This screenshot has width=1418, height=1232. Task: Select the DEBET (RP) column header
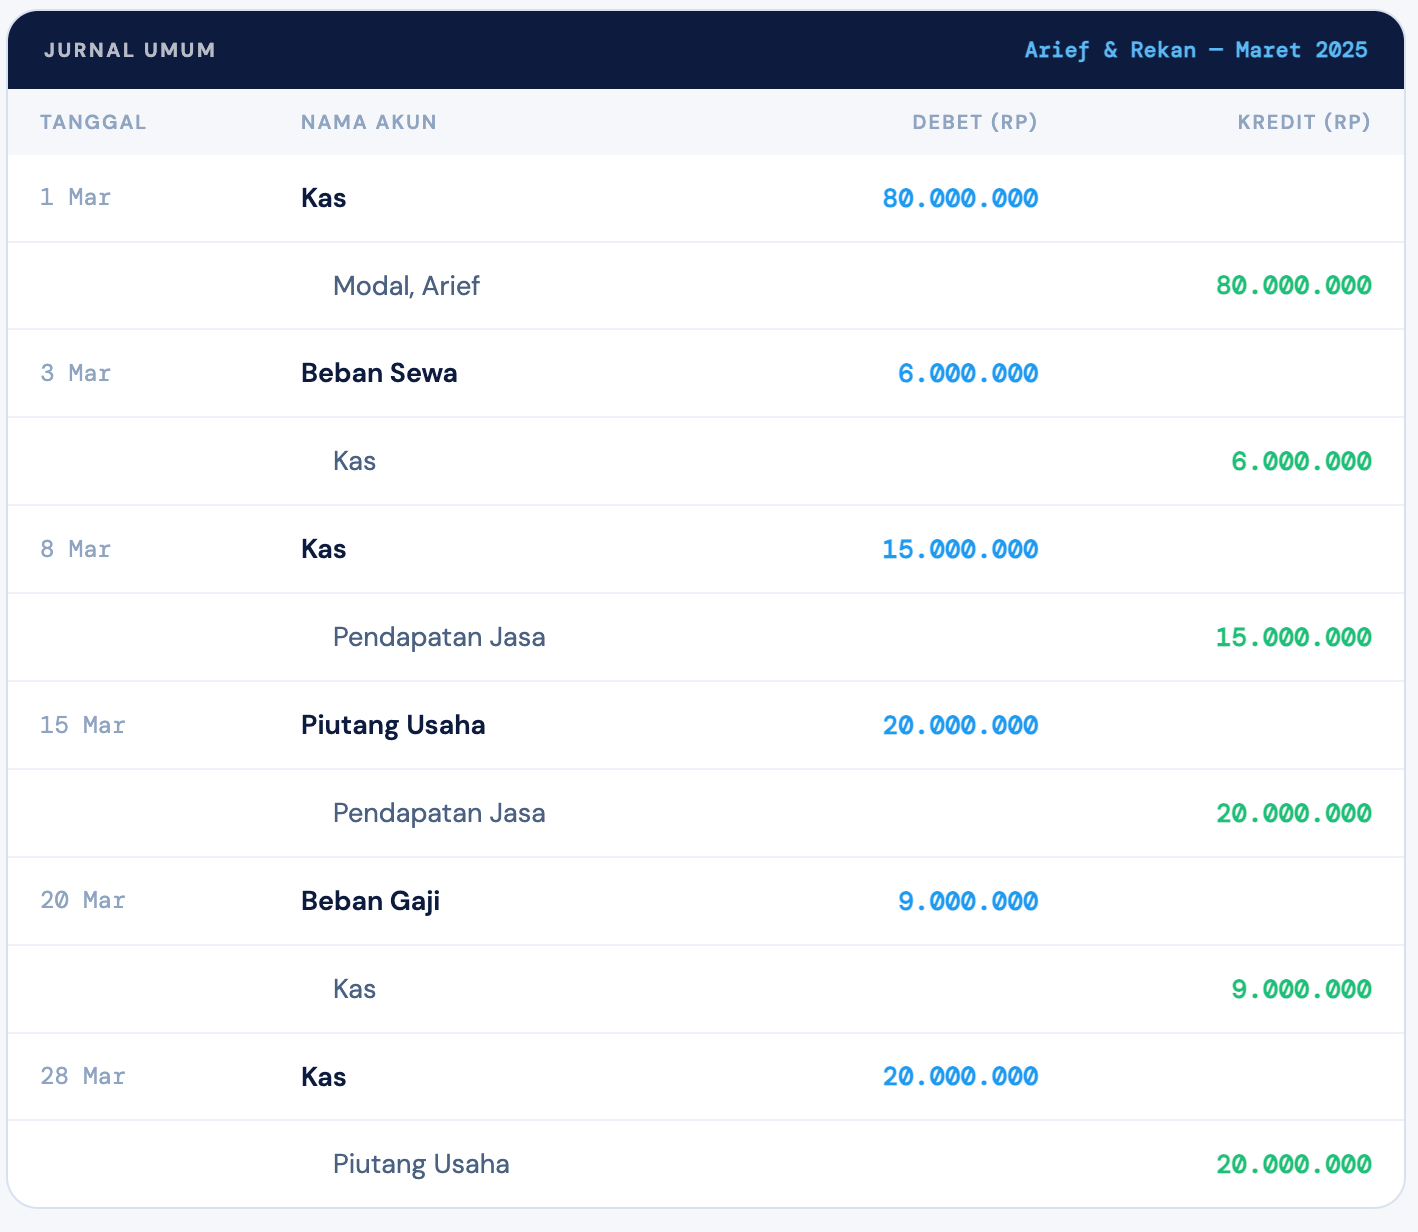click(974, 122)
